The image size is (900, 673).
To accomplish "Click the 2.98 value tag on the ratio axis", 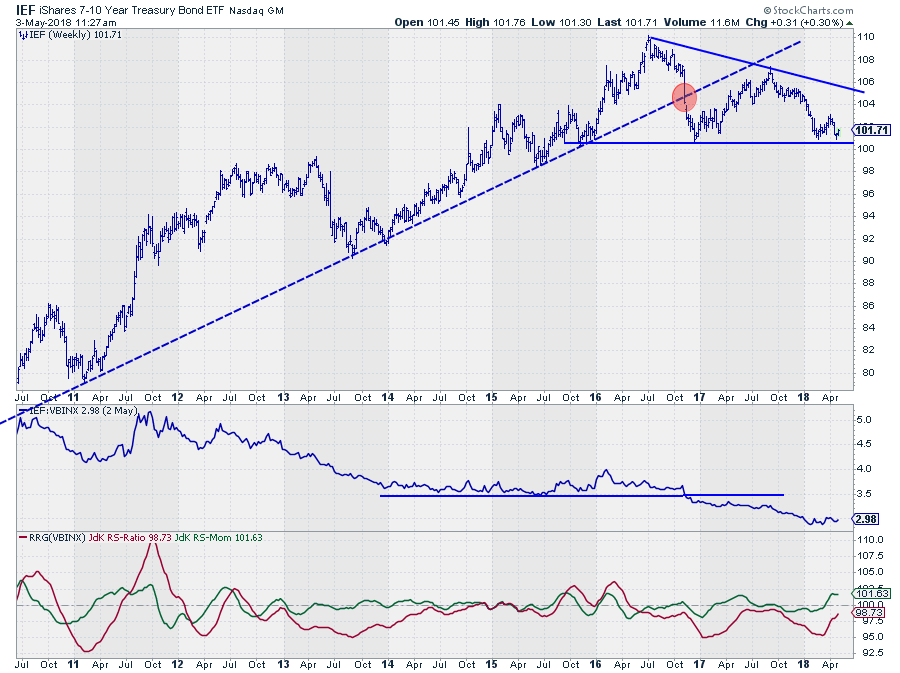I will click(x=866, y=519).
